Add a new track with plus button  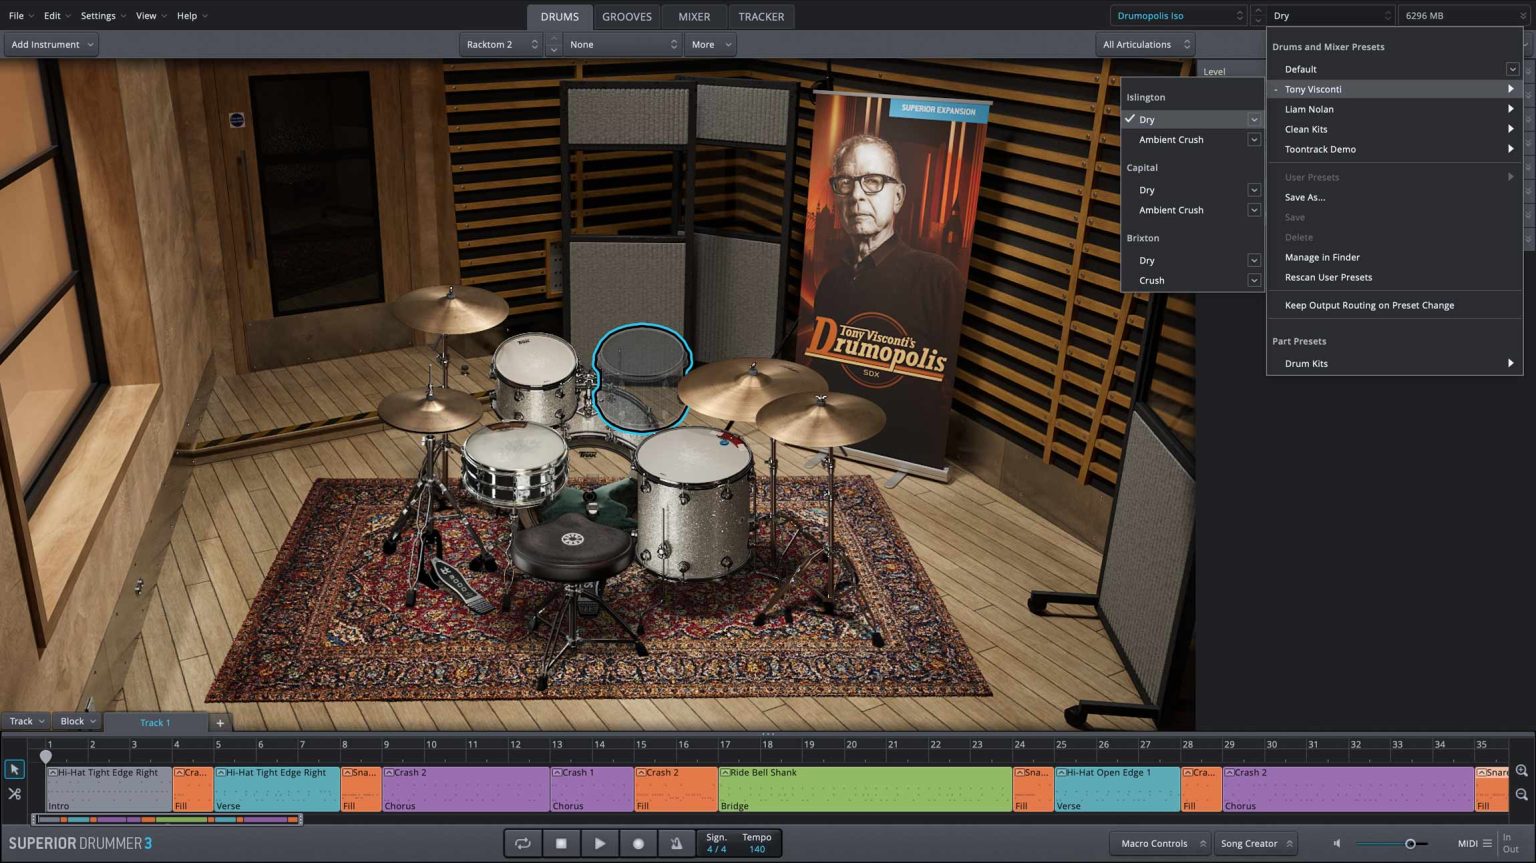(220, 722)
